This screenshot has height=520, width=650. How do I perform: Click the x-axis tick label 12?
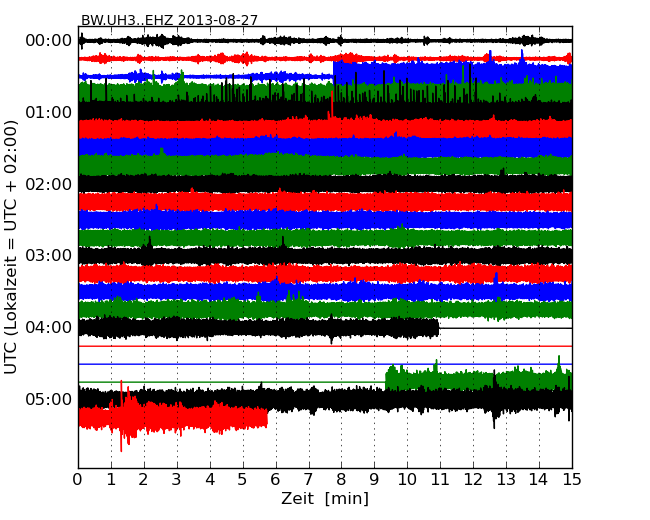(x=473, y=480)
